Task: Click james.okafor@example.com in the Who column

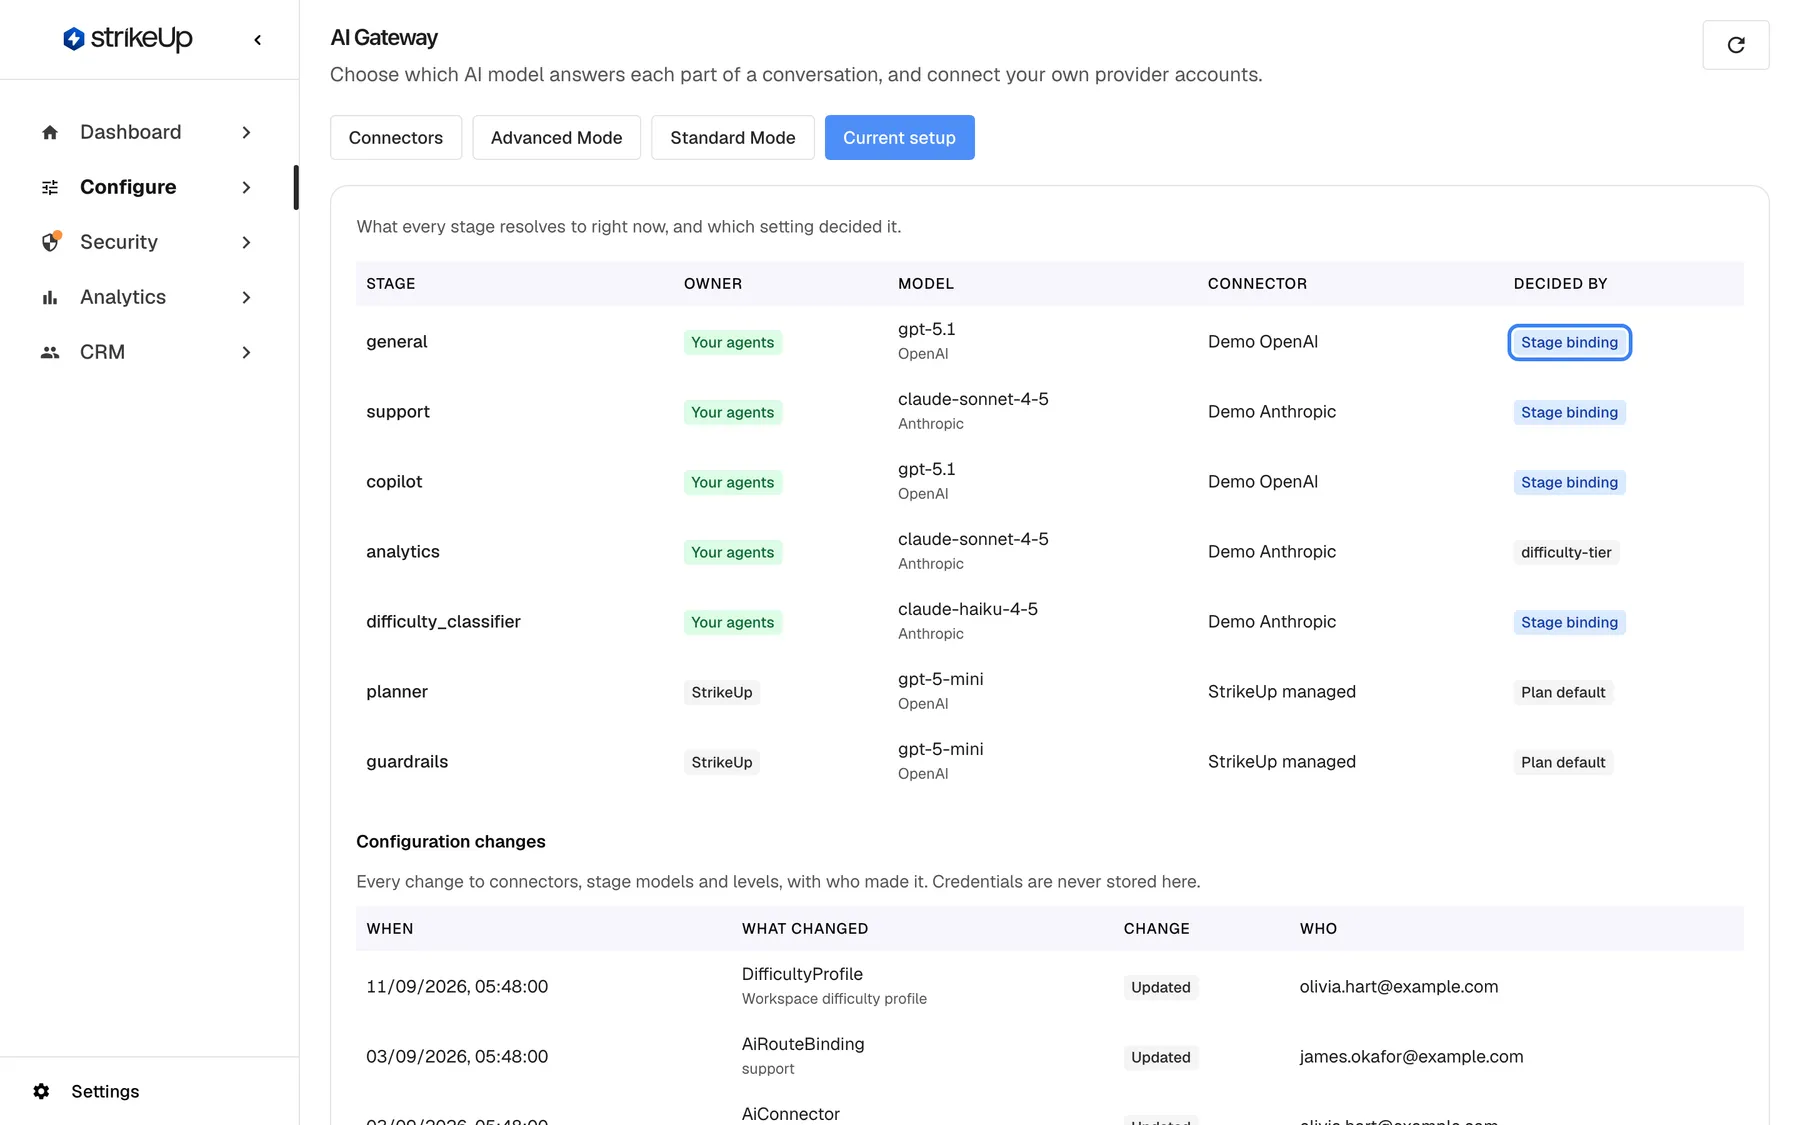Action: click(x=1411, y=1056)
